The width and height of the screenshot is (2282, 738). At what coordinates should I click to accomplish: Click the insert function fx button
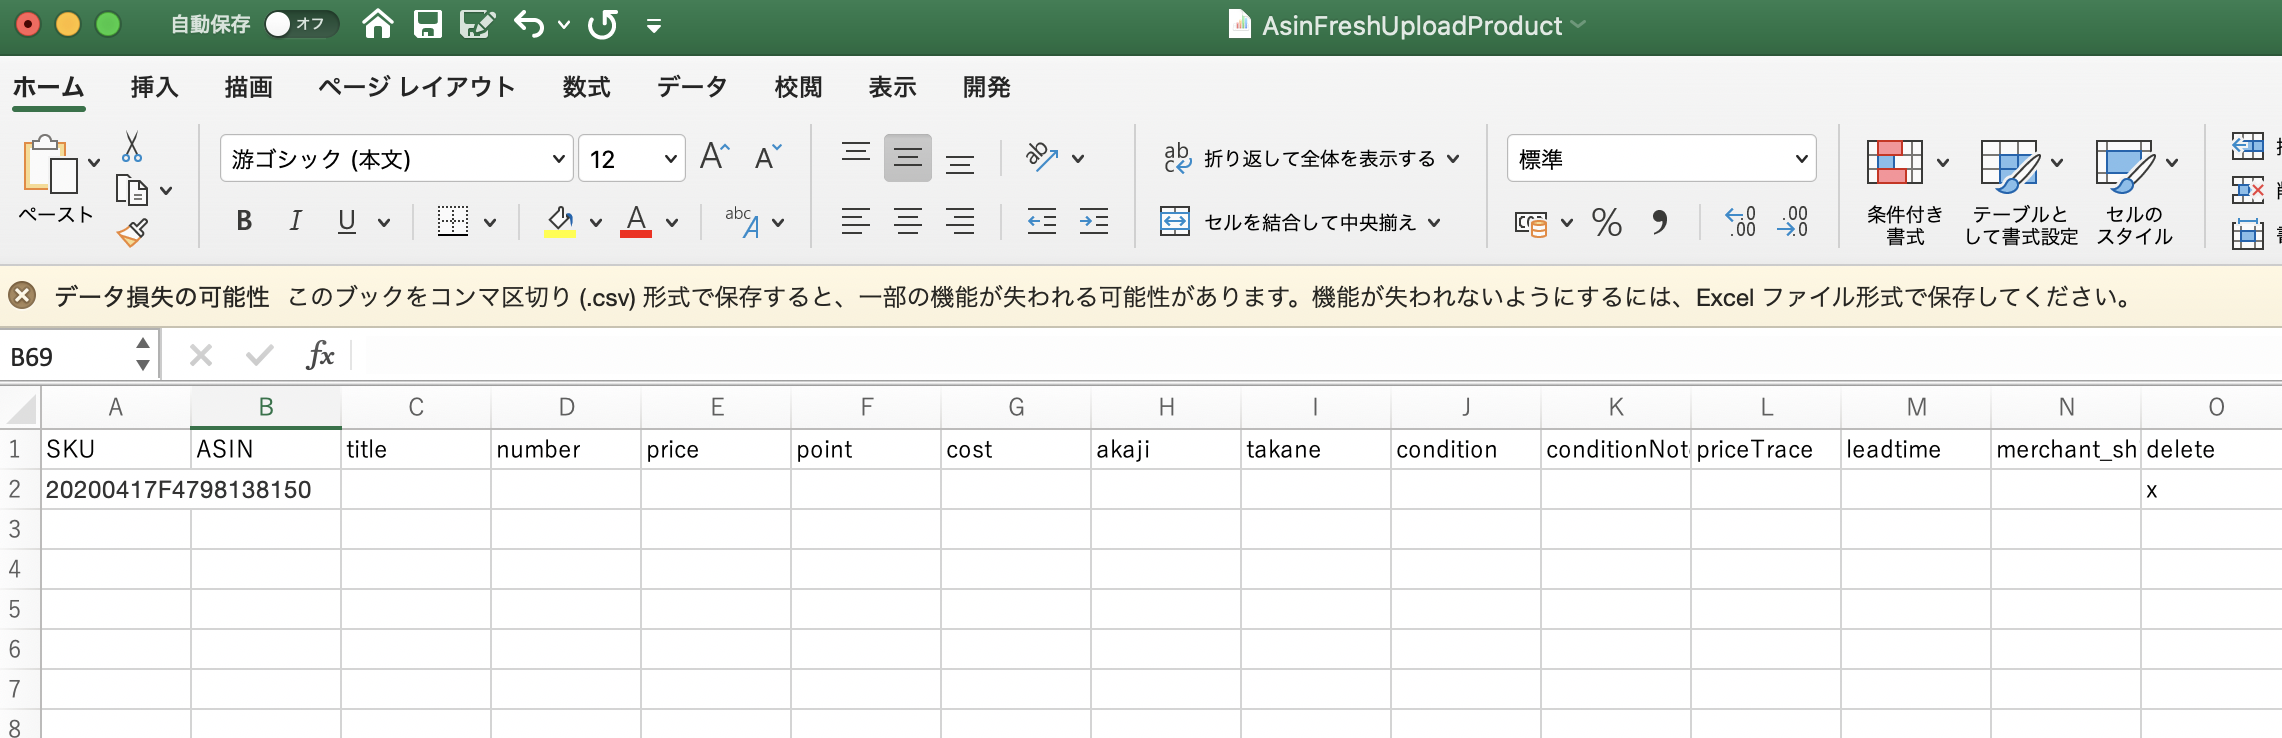click(320, 355)
